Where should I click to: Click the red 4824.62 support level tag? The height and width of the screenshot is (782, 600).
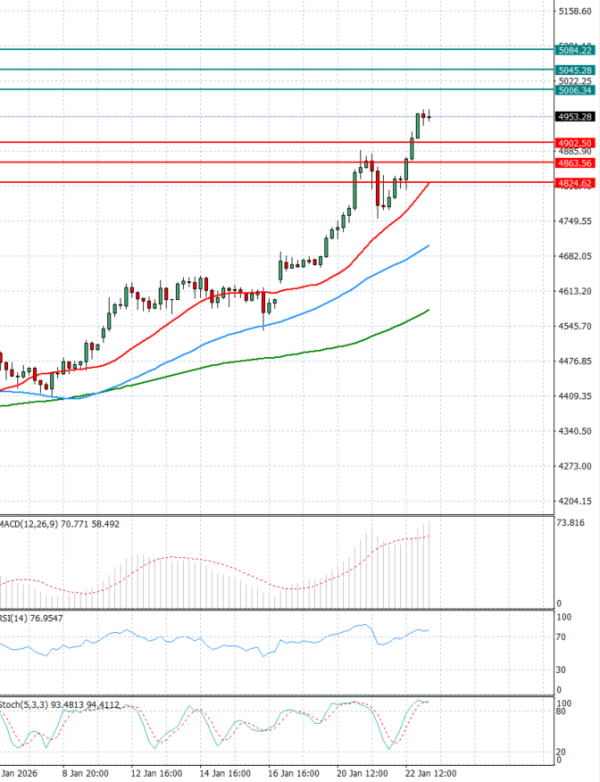pyautogui.click(x=576, y=183)
